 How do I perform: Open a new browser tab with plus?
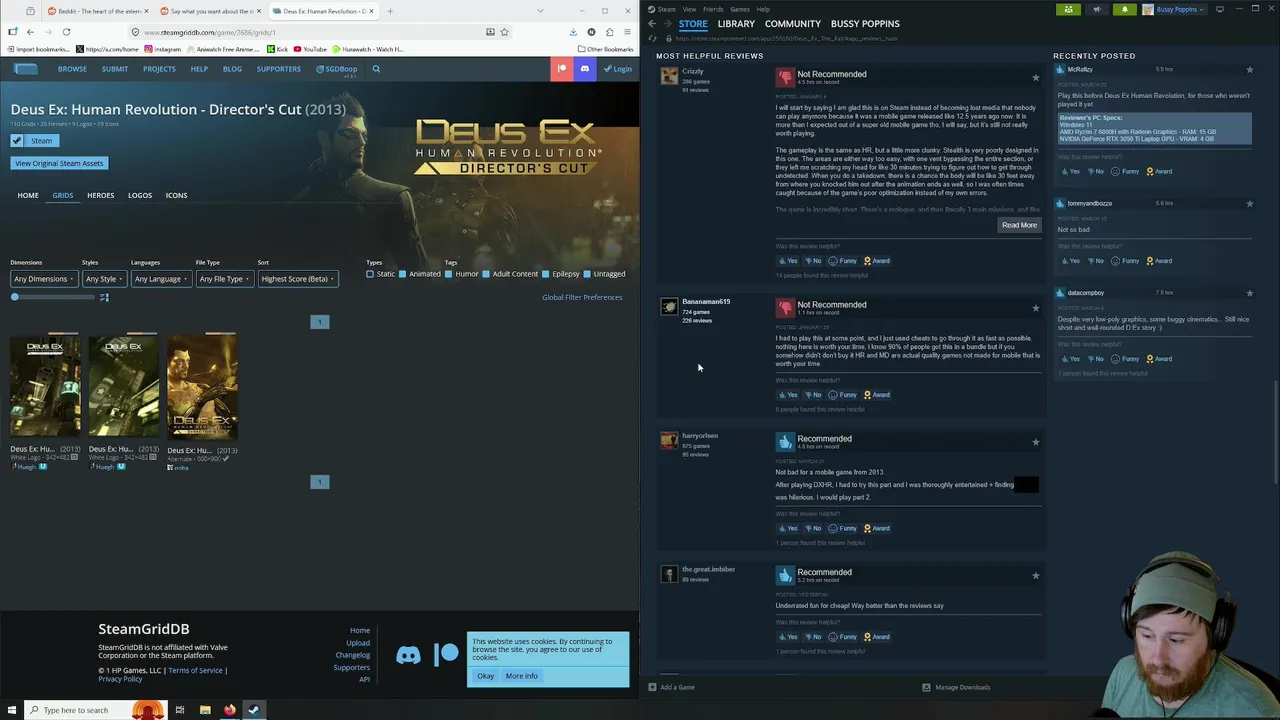(390, 11)
